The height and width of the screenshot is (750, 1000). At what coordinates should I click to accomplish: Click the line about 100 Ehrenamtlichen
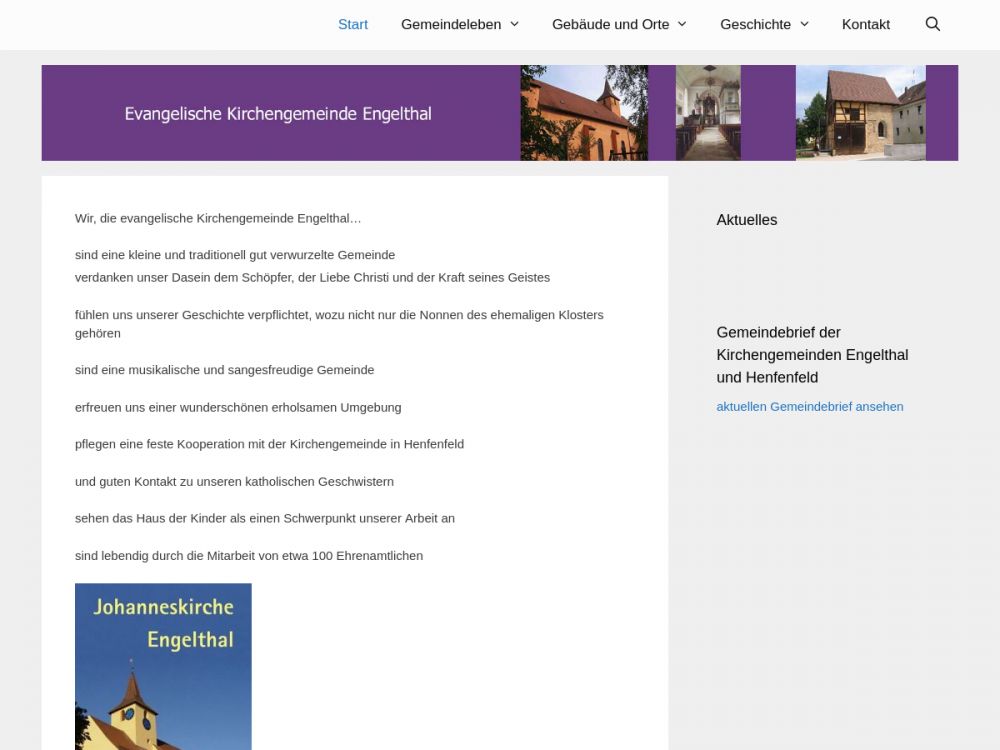(x=248, y=556)
